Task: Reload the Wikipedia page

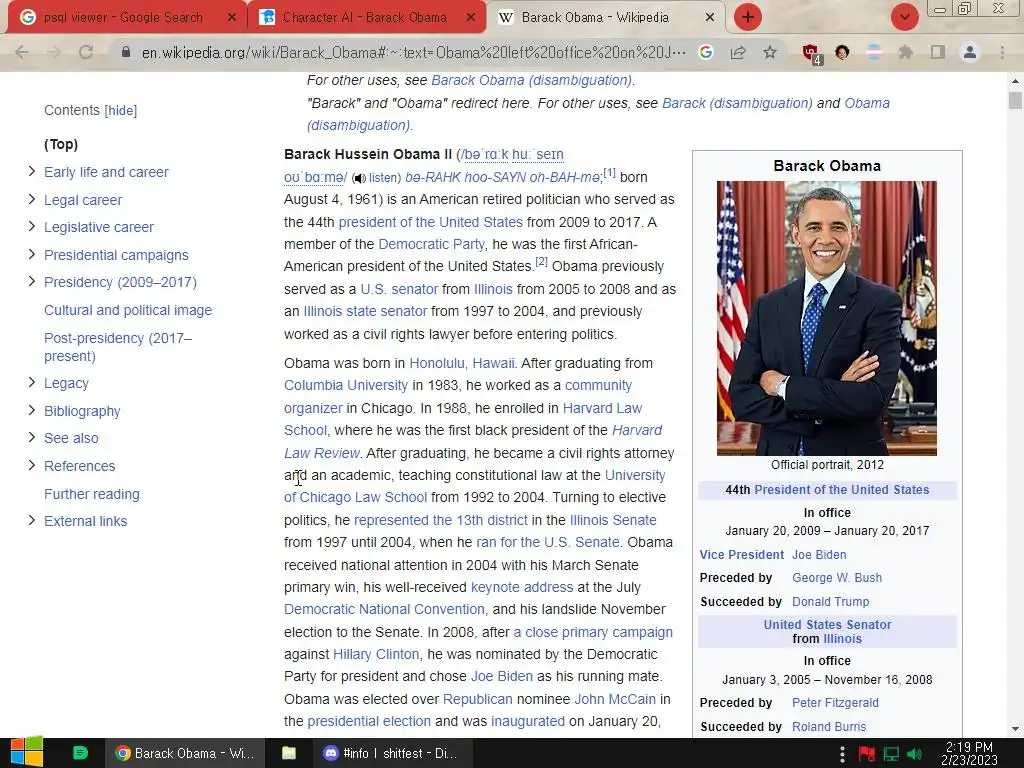Action: point(86,52)
